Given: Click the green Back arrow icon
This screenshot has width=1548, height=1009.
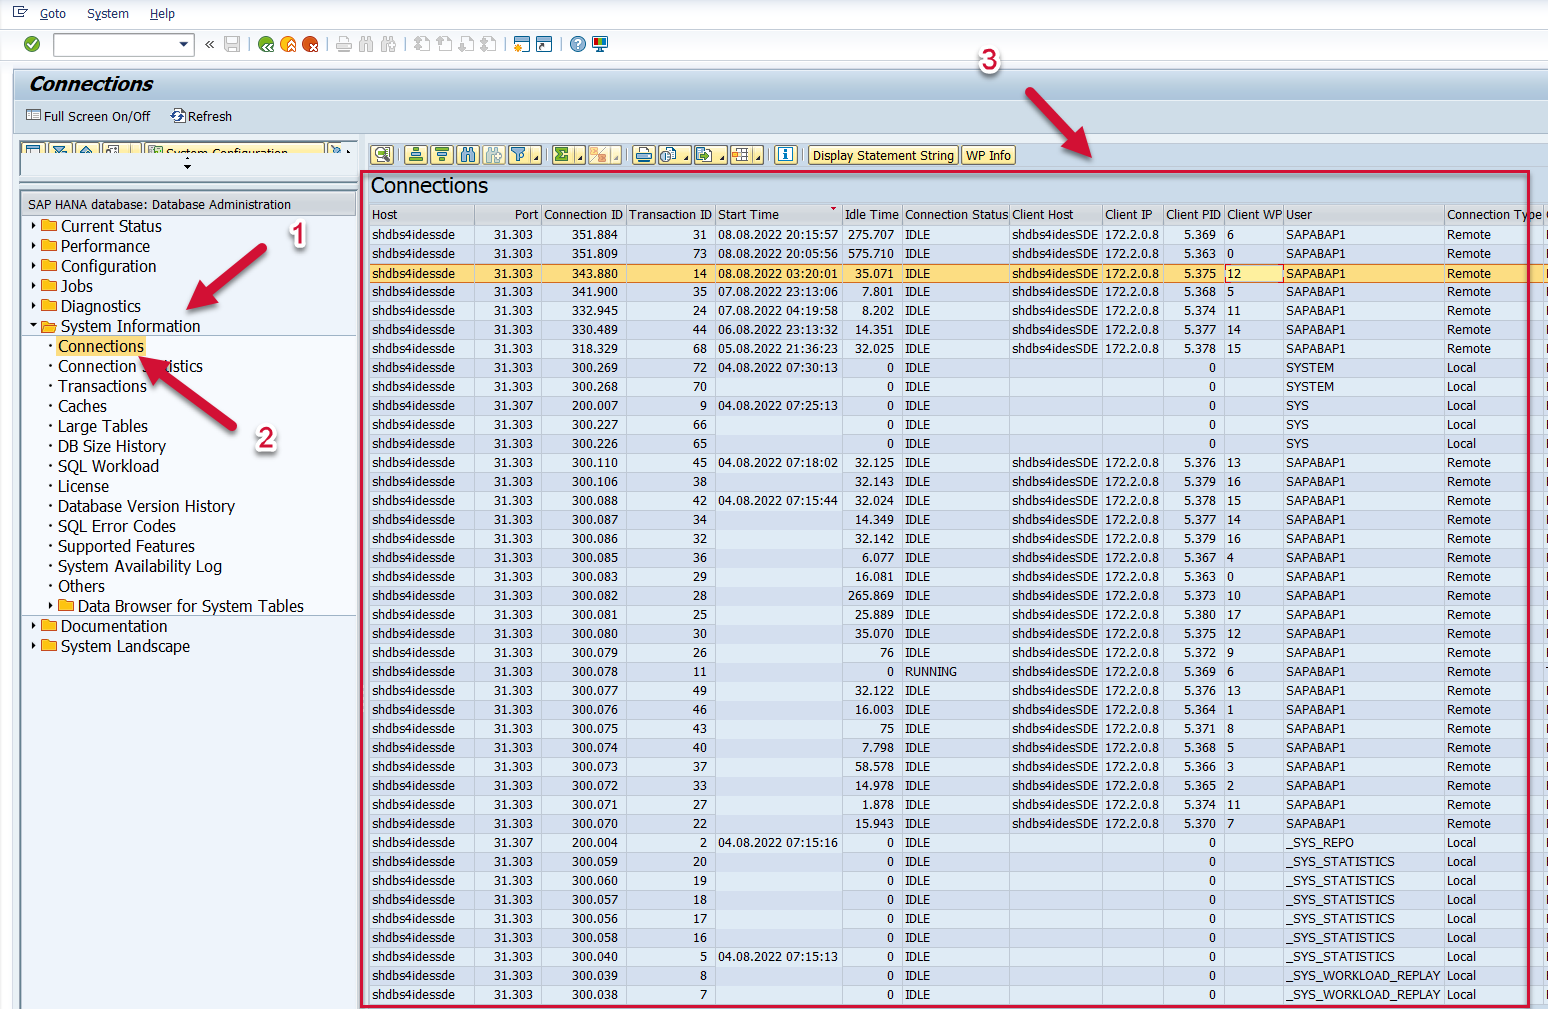Looking at the screenshot, I should [x=265, y=44].
